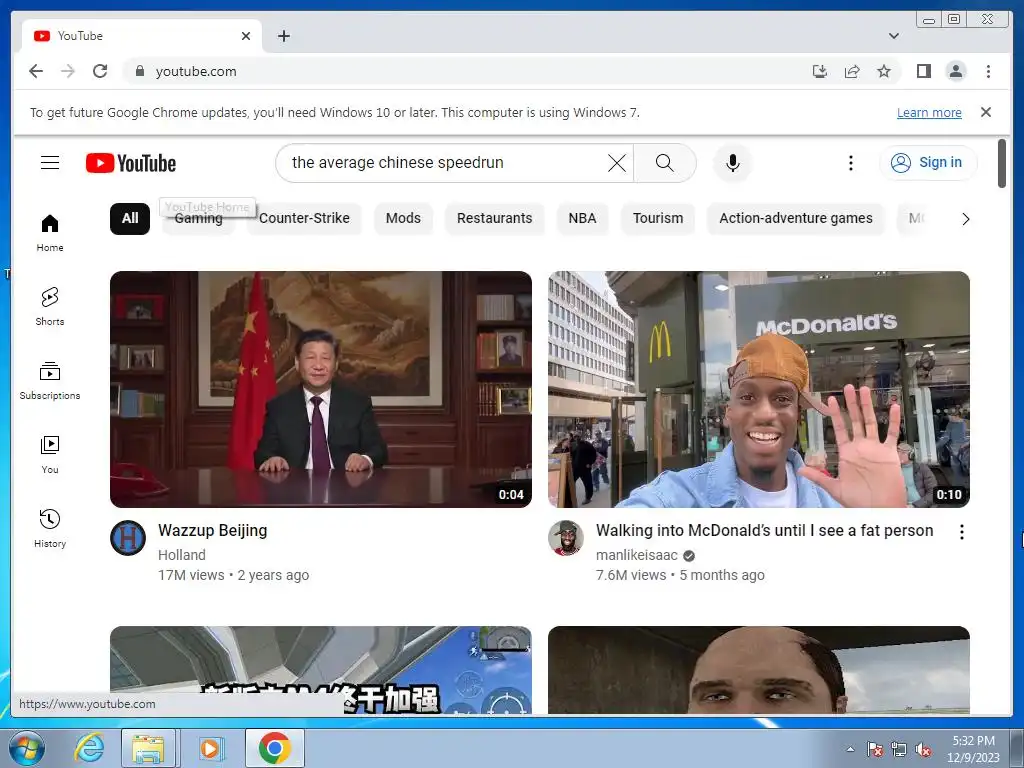The height and width of the screenshot is (768, 1024).
Task: Open the Windows Start button
Action: (x=27, y=748)
